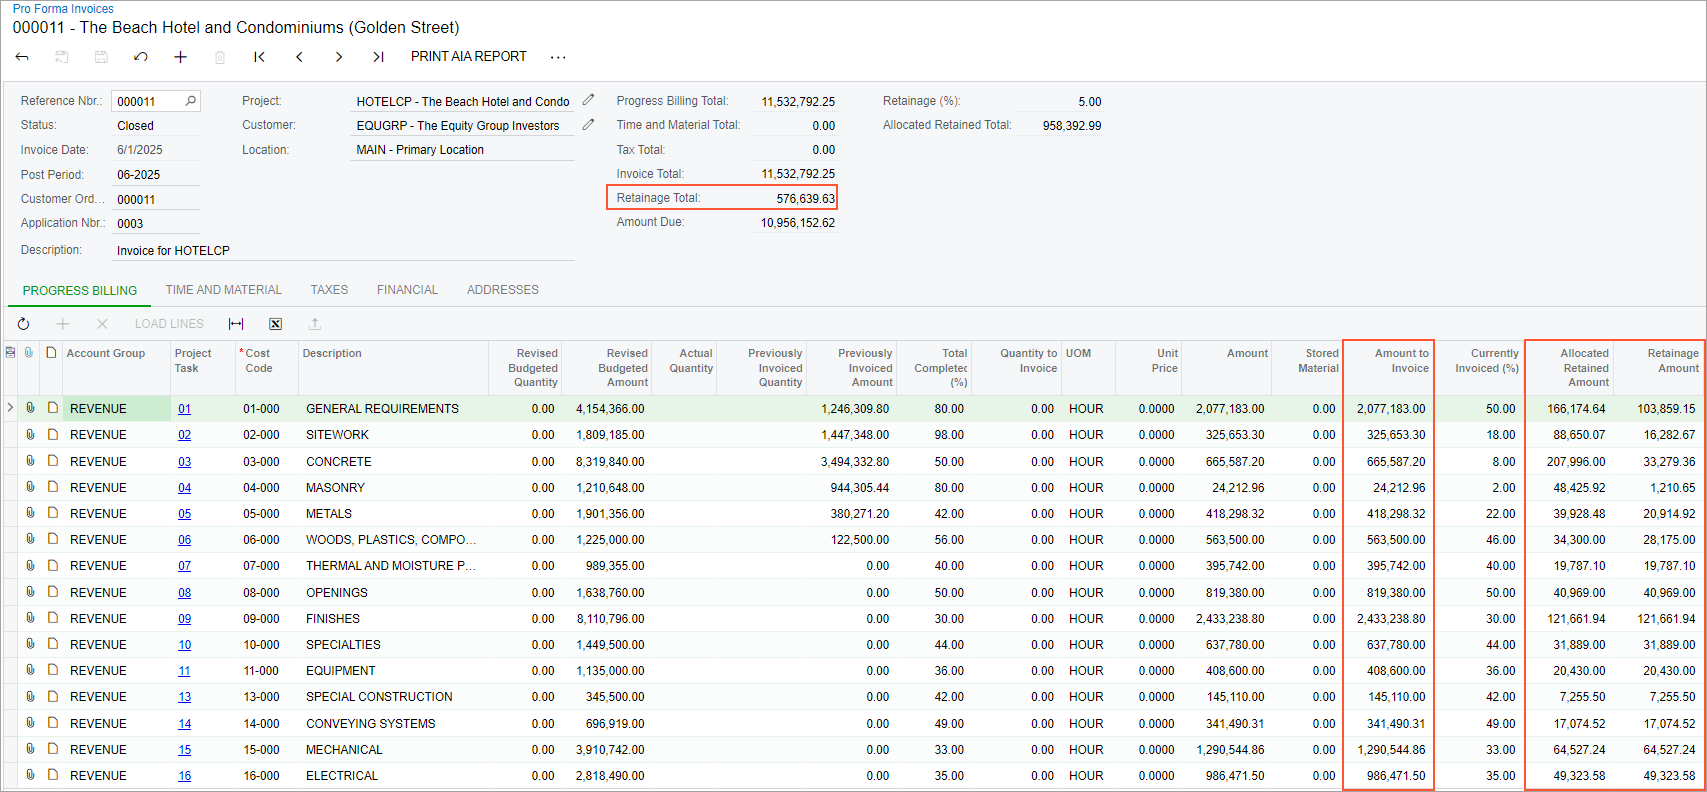Refresh the progress billing grid

pos(23,324)
